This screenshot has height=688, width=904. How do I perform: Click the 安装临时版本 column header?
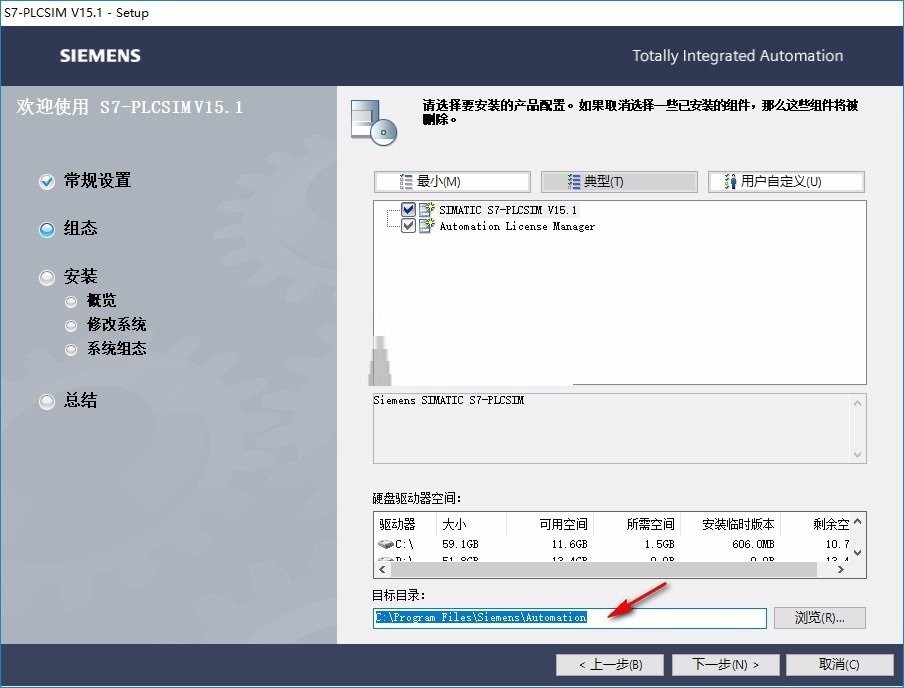point(731,524)
